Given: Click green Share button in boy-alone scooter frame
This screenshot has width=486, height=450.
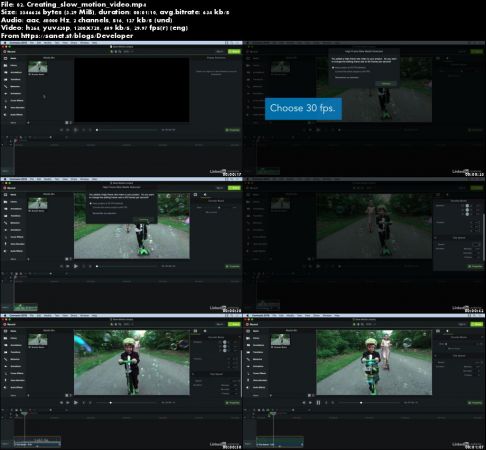Looking at the screenshot, I should [x=234, y=324].
